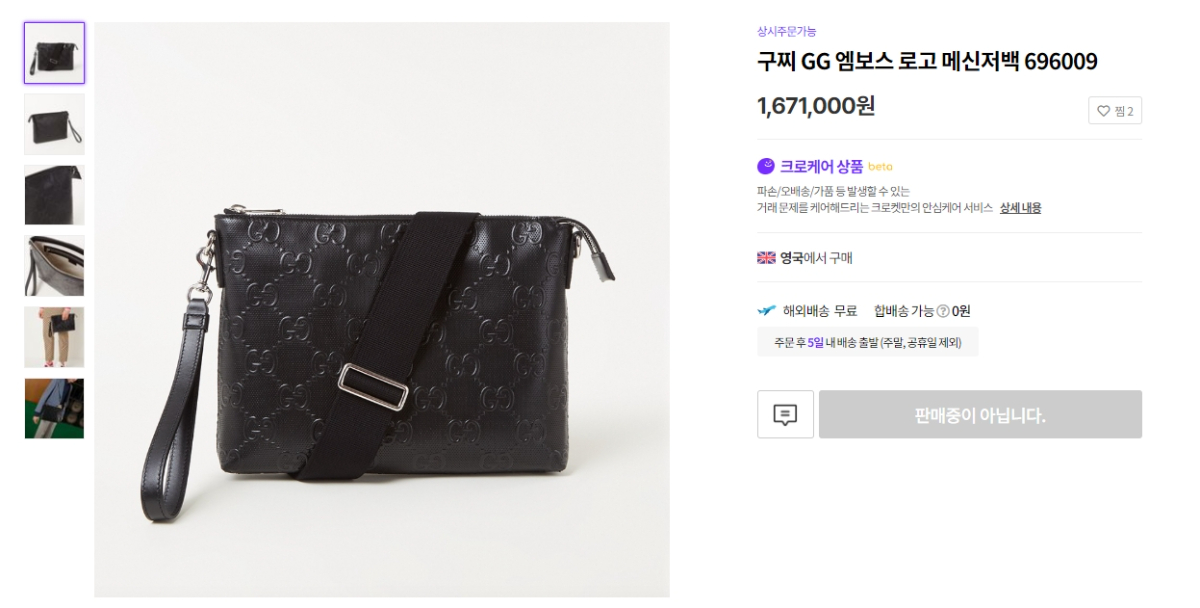Screen dimensions: 1200x608
Task: Select the first thumbnail of bag front
Action: pos(54,53)
